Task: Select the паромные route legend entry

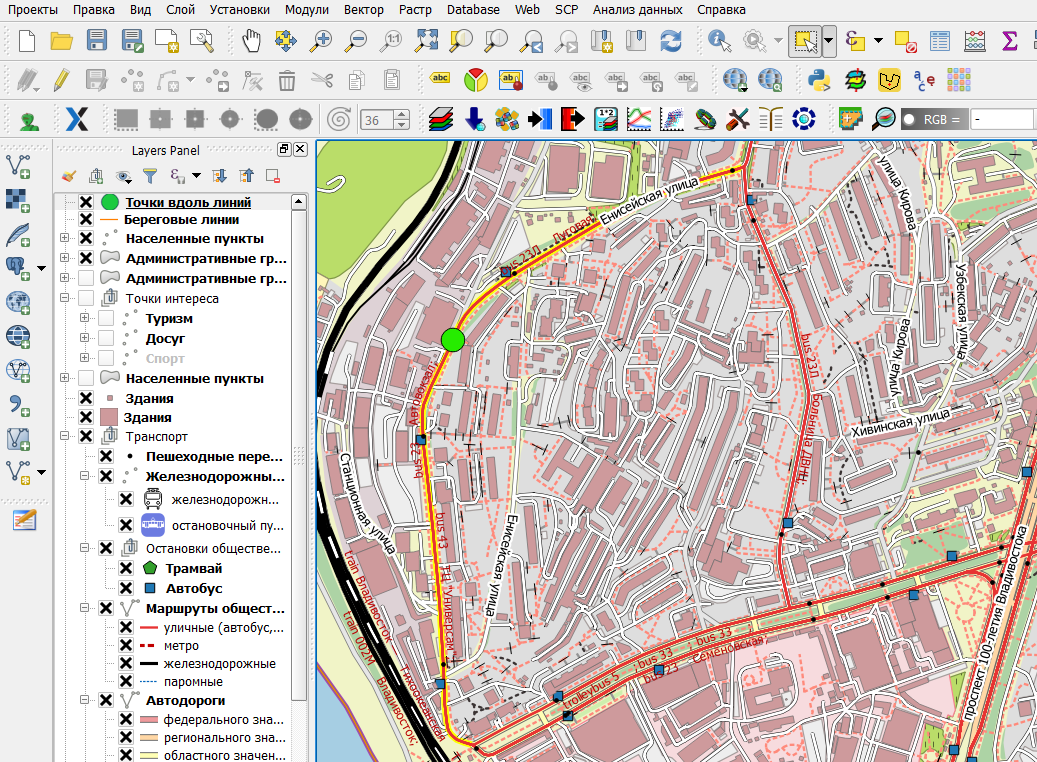Action: (x=193, y=682)
